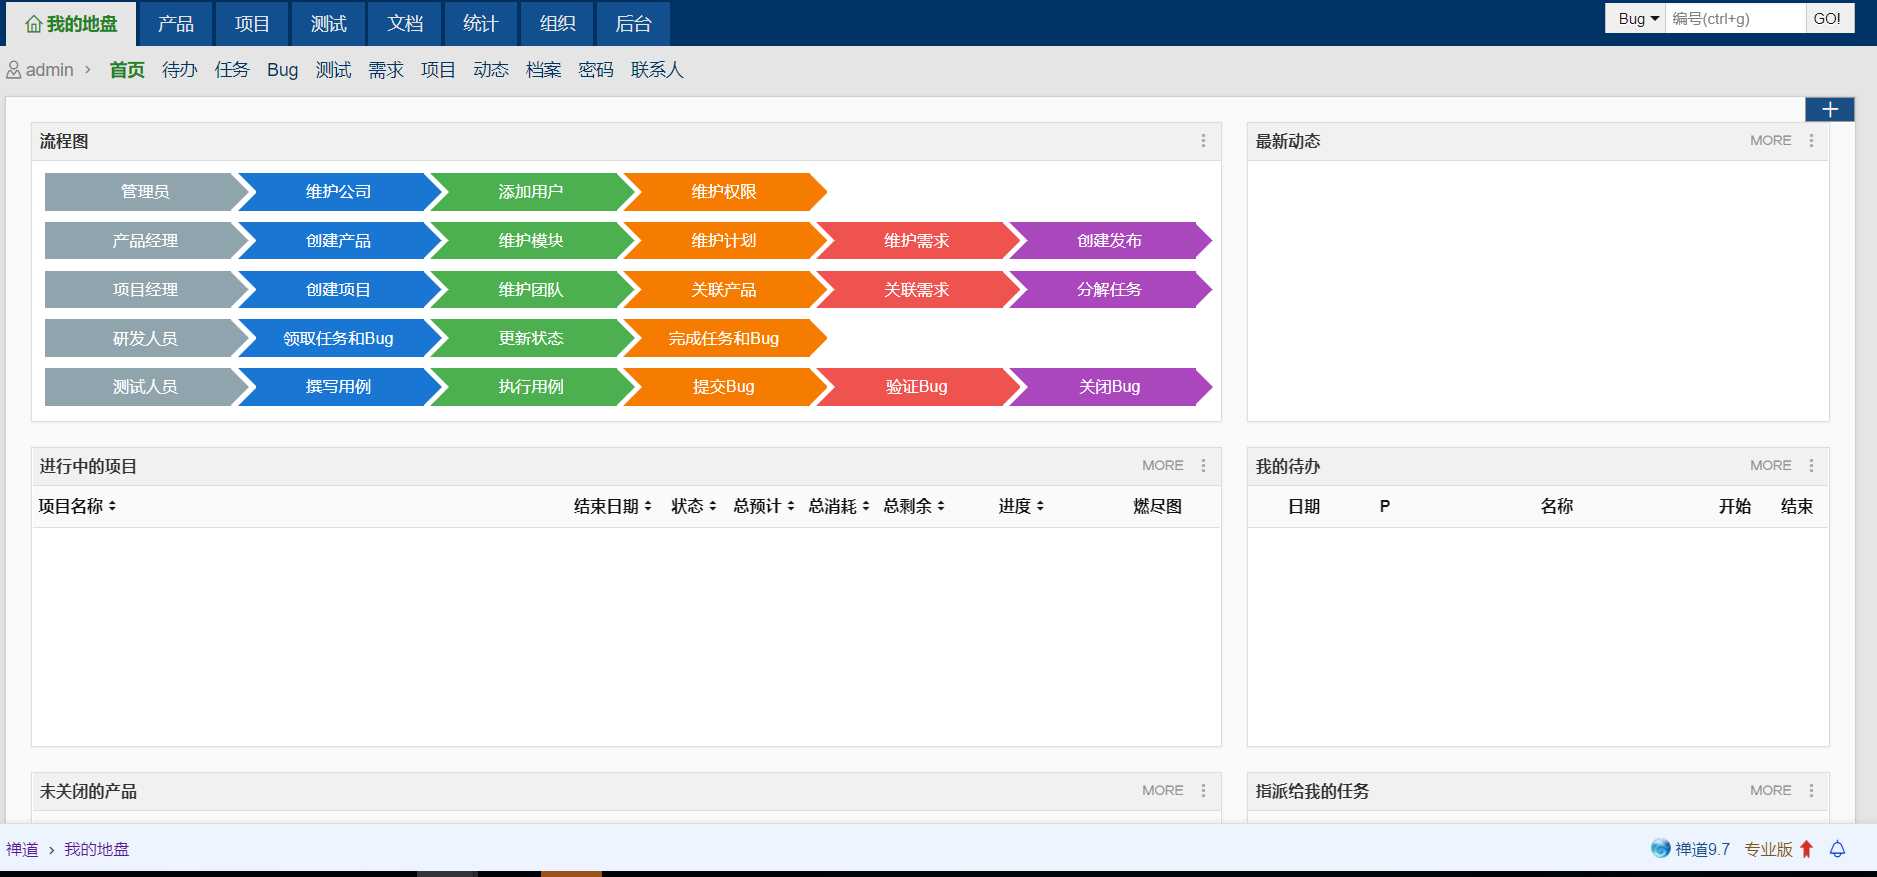1877x877 pixels.
Task: Open the 最新动态 block options menu
Action: (x=1811, y=141)
